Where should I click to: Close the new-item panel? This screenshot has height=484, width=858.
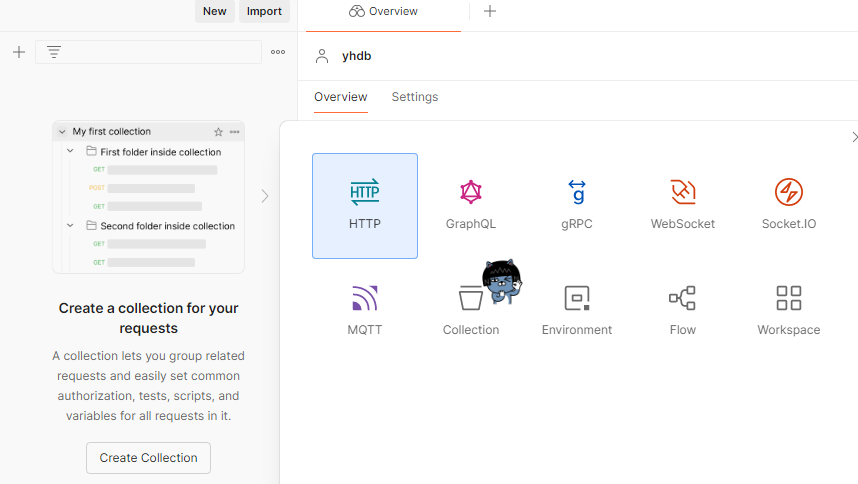(x=854, y=137)
